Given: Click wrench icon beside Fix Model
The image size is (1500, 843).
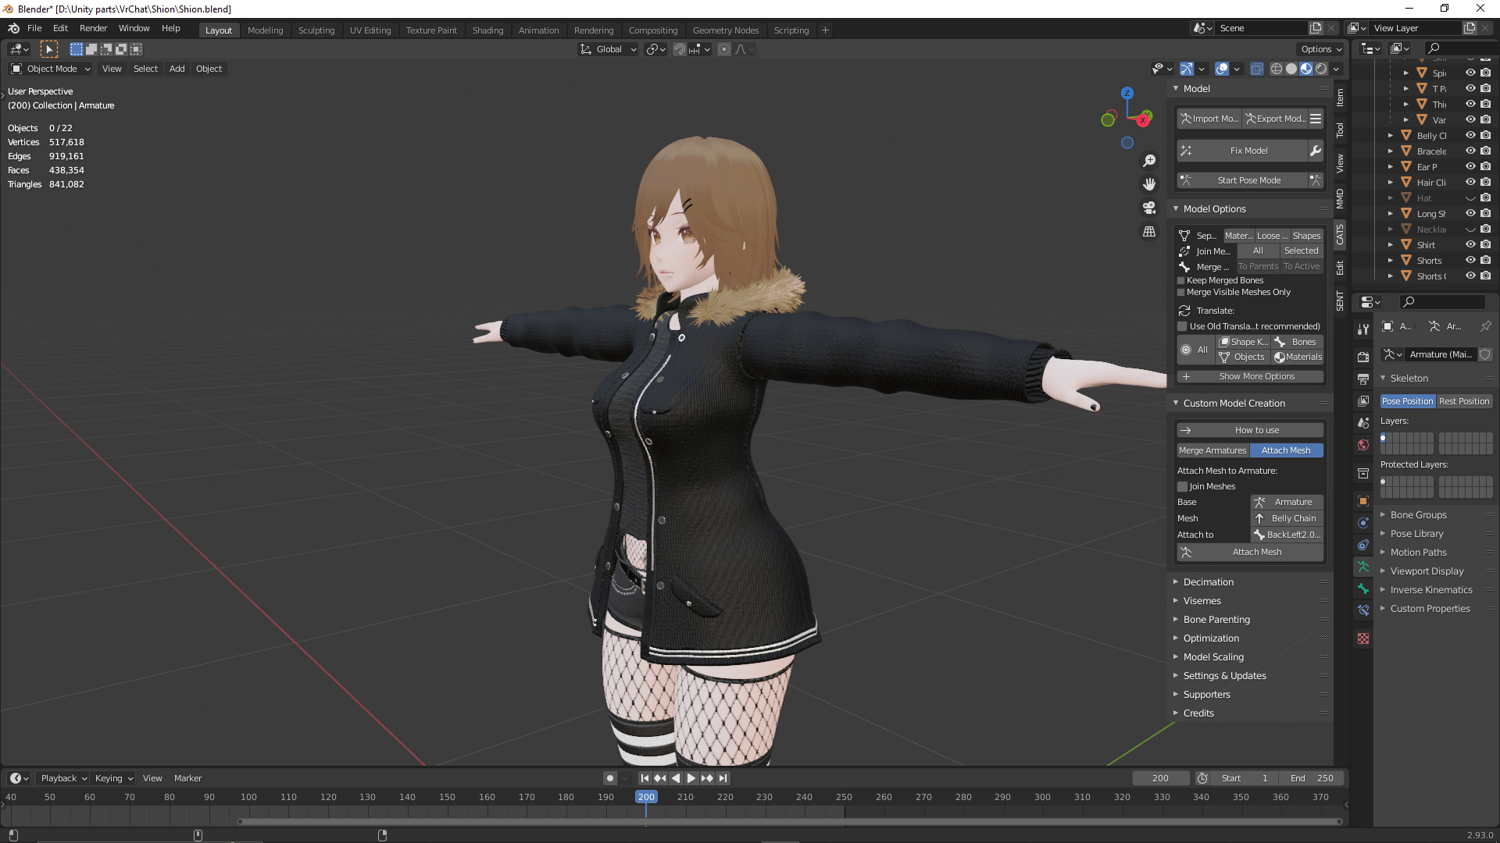Looking at the screenshot, I should 1316,150.
